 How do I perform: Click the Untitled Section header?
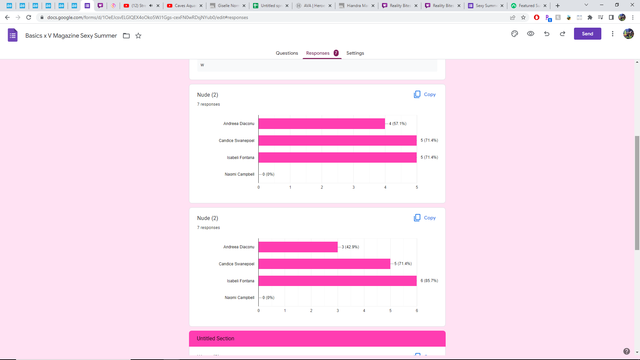[x=317, y=338]
